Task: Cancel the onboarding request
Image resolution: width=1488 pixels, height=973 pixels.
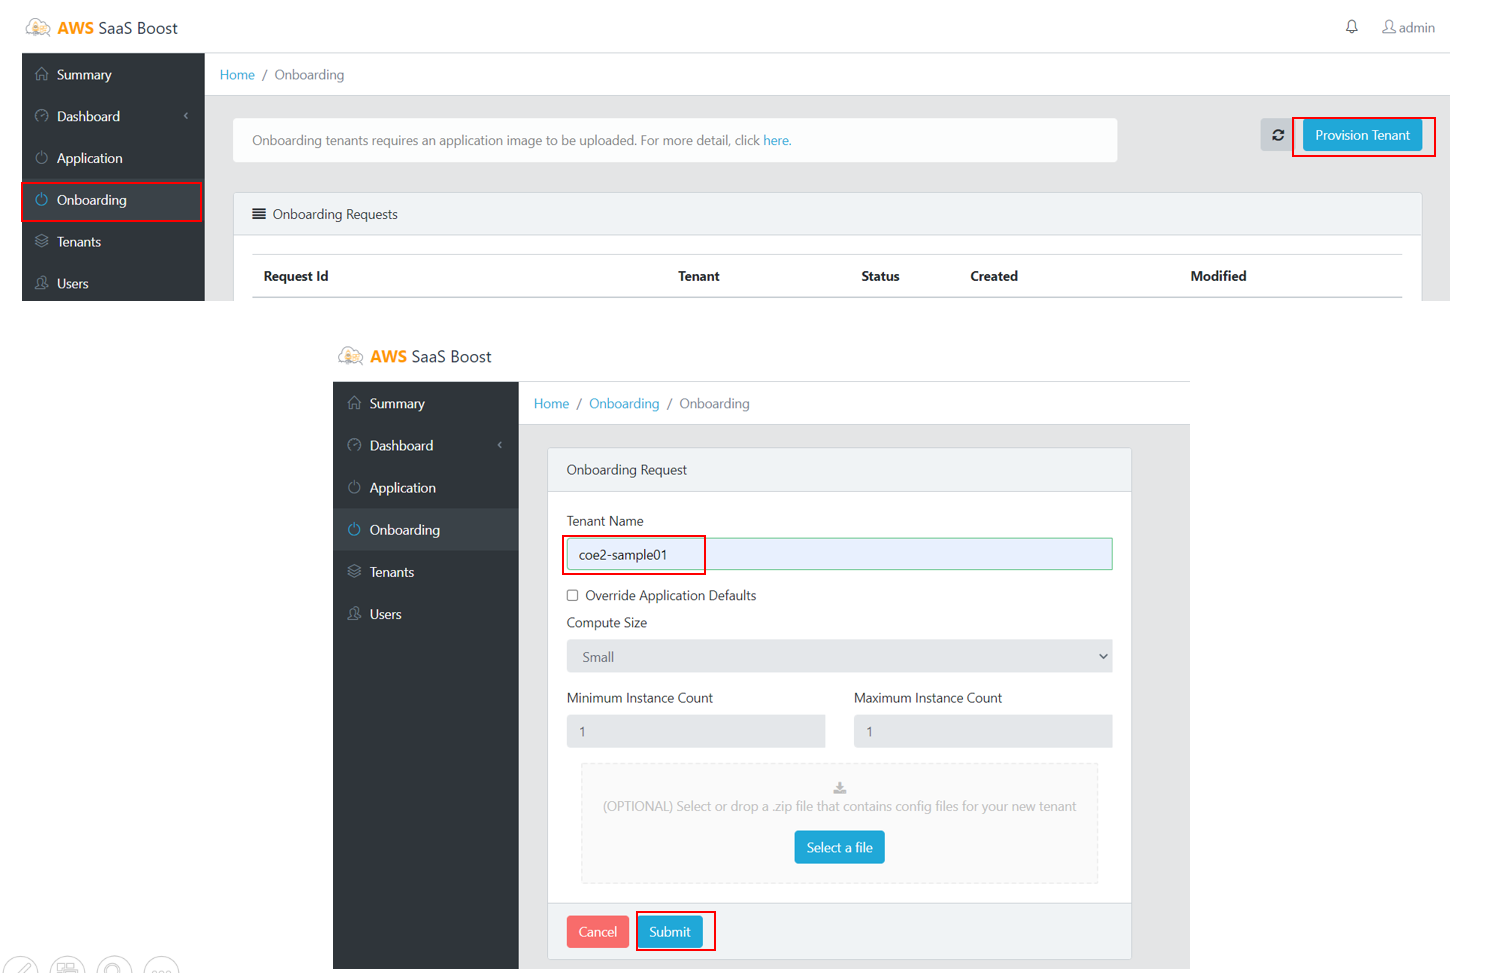Action: pos(597,932)
